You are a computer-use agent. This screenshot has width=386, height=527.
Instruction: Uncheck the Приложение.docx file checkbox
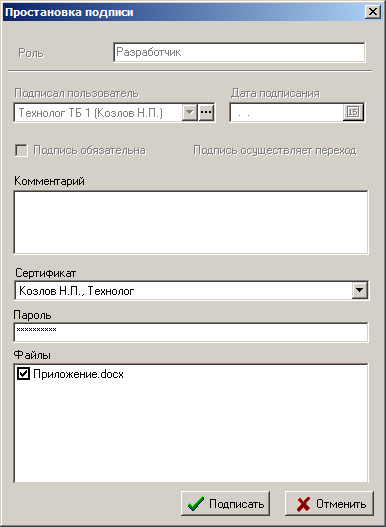coord(23,374)
